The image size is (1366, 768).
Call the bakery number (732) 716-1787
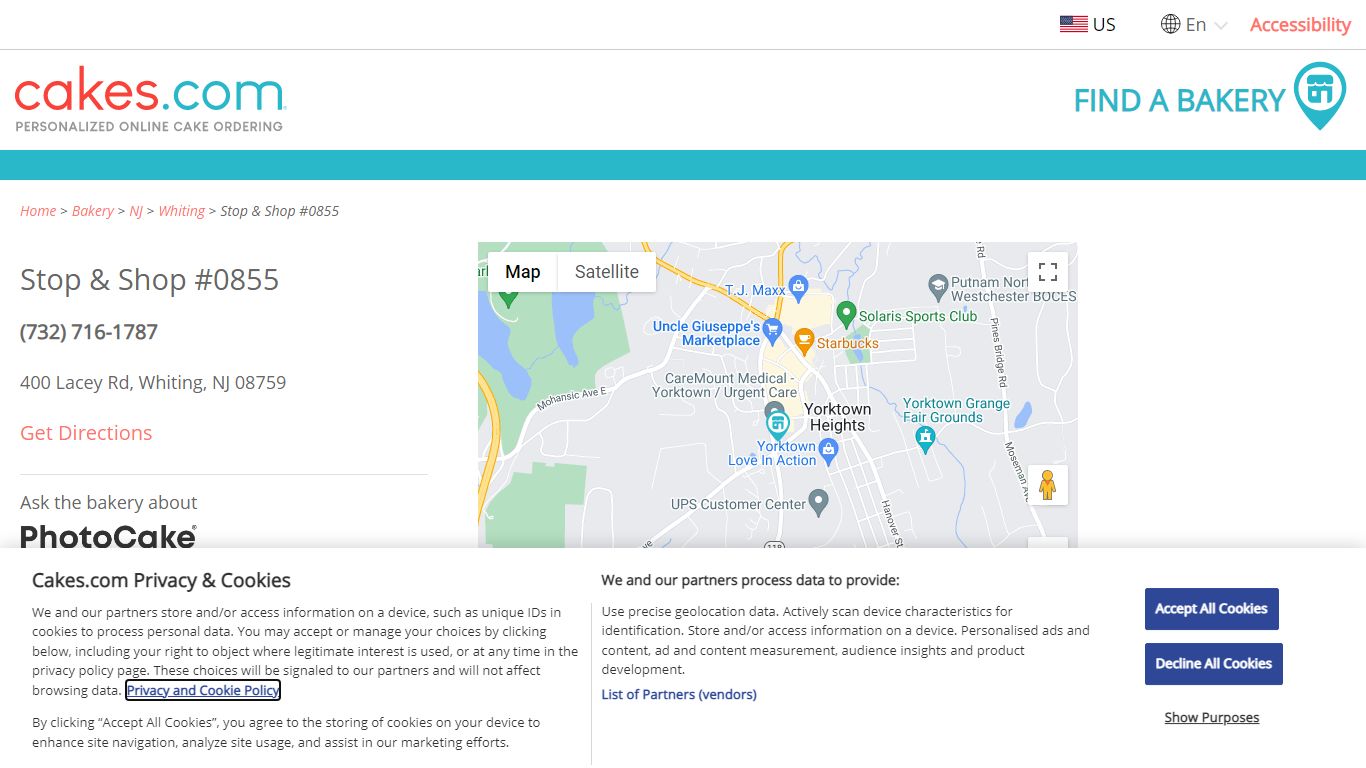click(x=89, y=332)
